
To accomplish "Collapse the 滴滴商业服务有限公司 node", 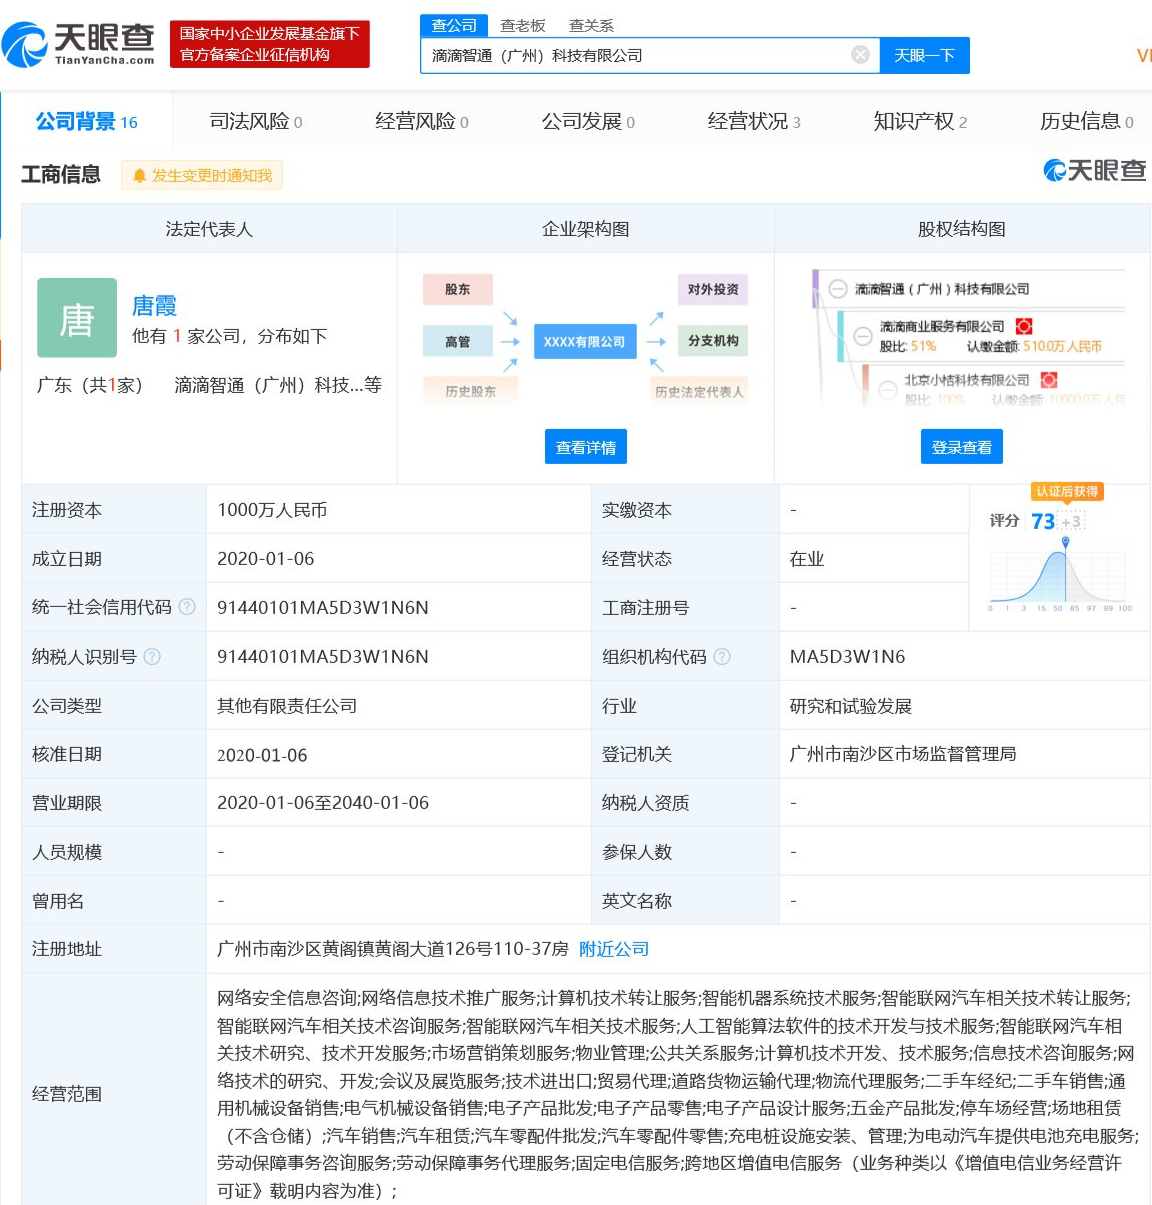I will pos(862,336).
